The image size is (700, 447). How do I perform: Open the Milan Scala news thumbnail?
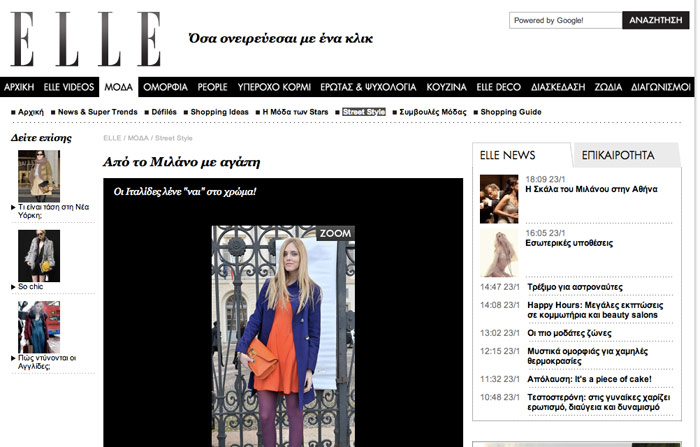(499, 199)
